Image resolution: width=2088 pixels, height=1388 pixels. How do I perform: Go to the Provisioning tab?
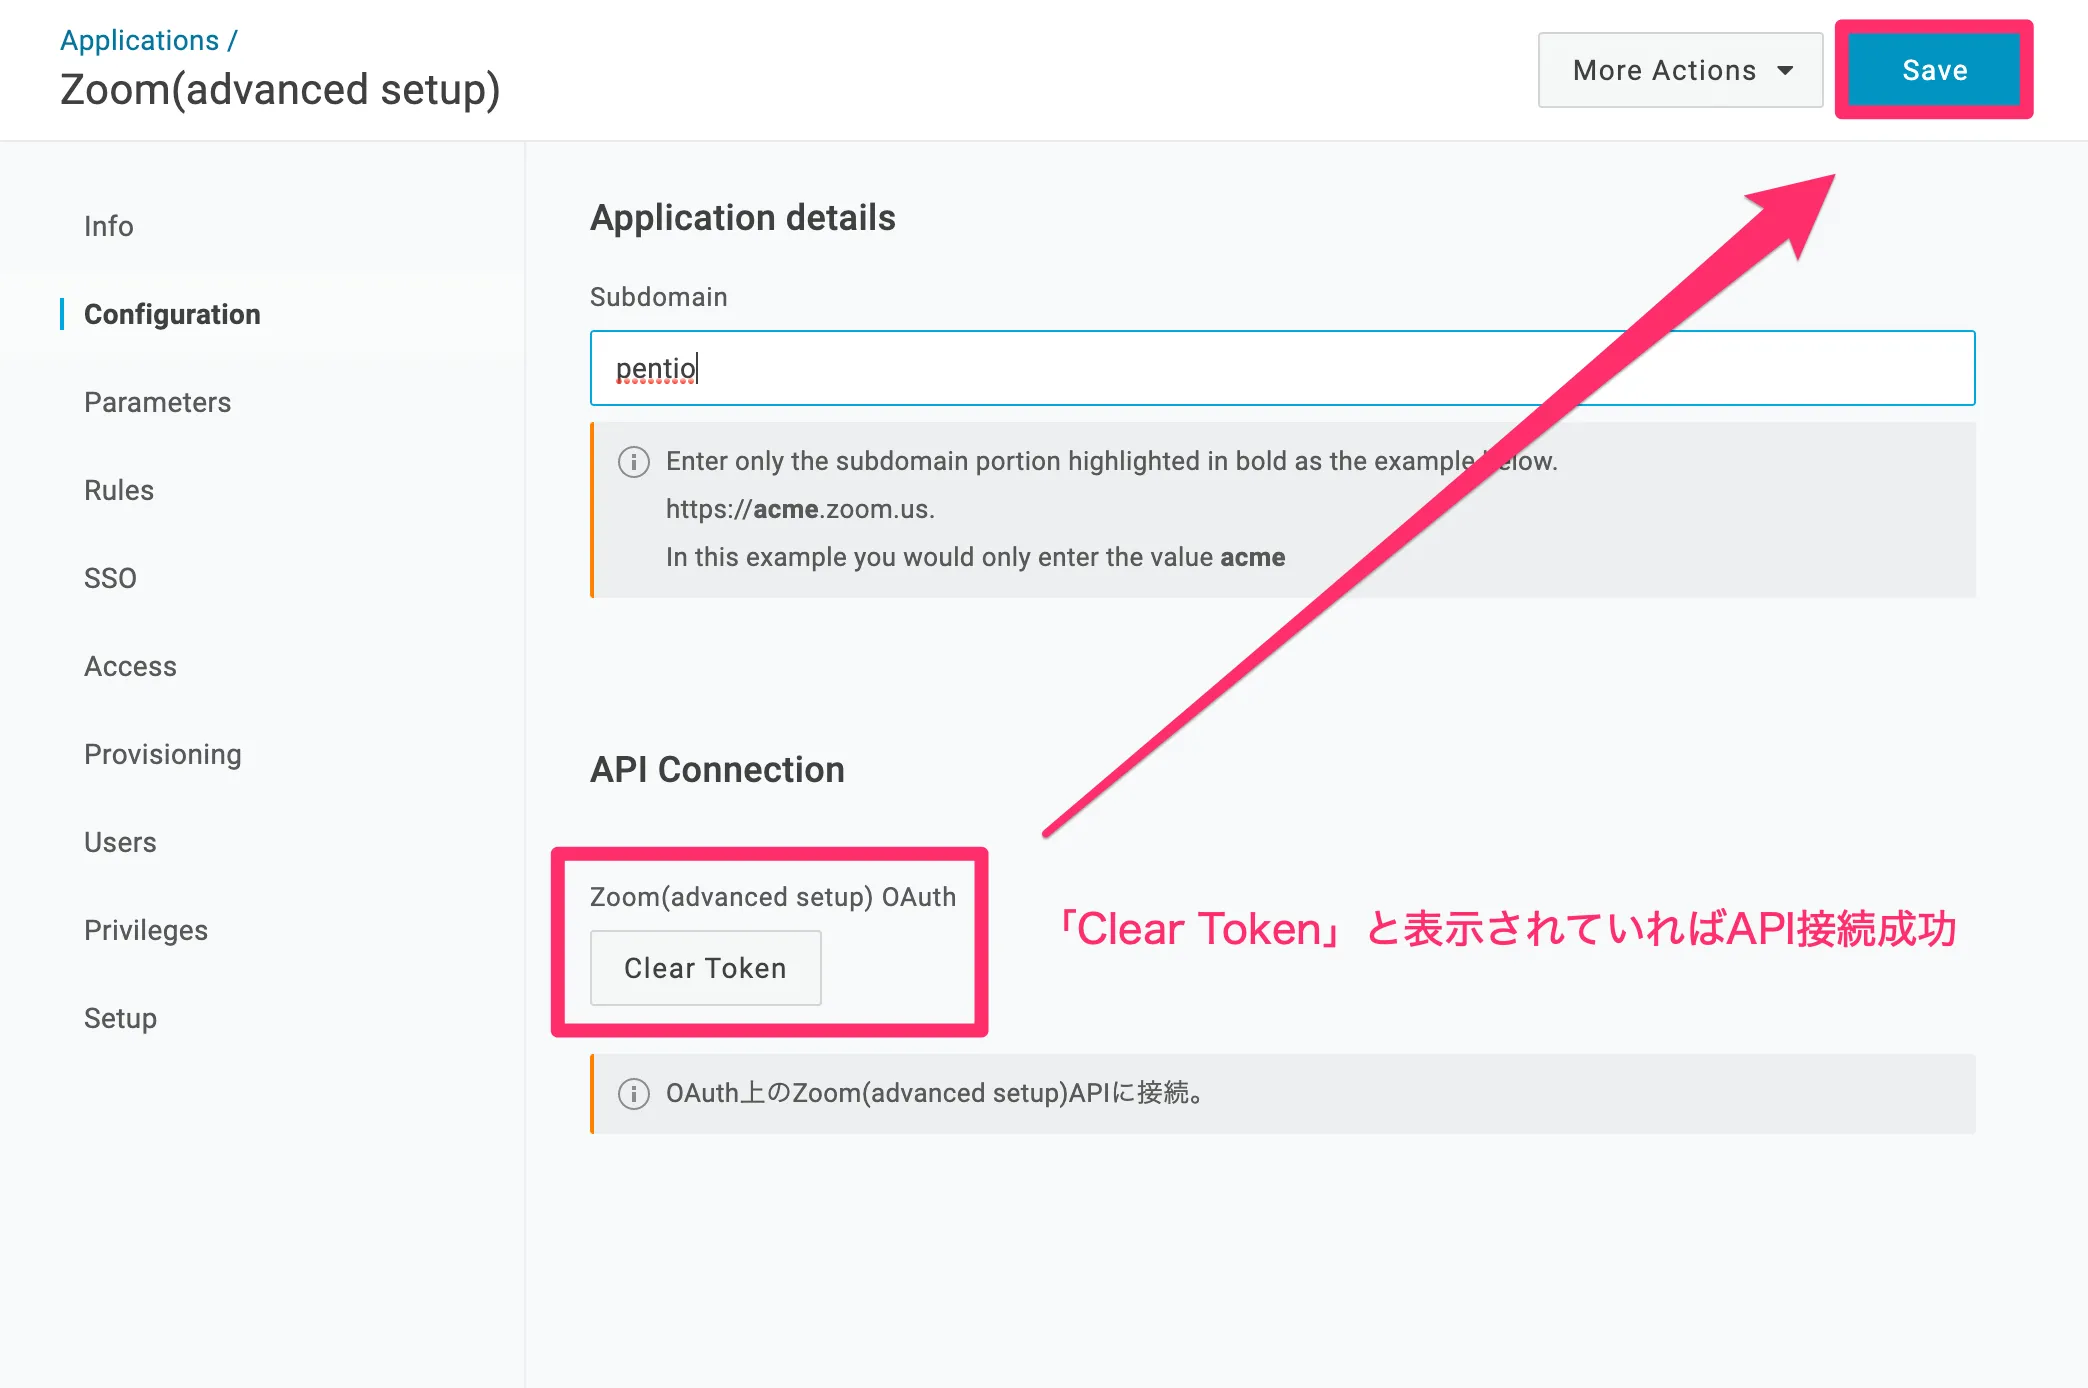[x=162, y=754]
